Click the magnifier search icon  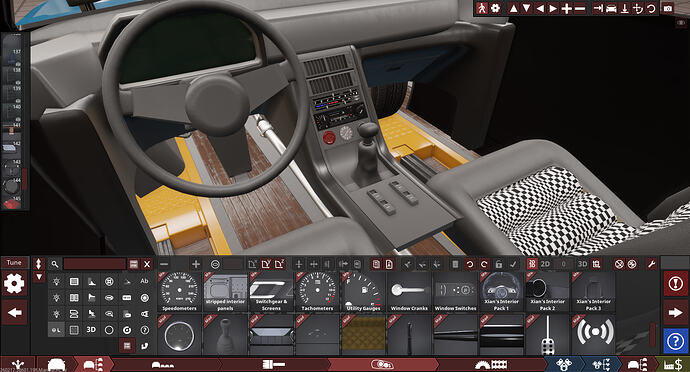click(55, 264)
